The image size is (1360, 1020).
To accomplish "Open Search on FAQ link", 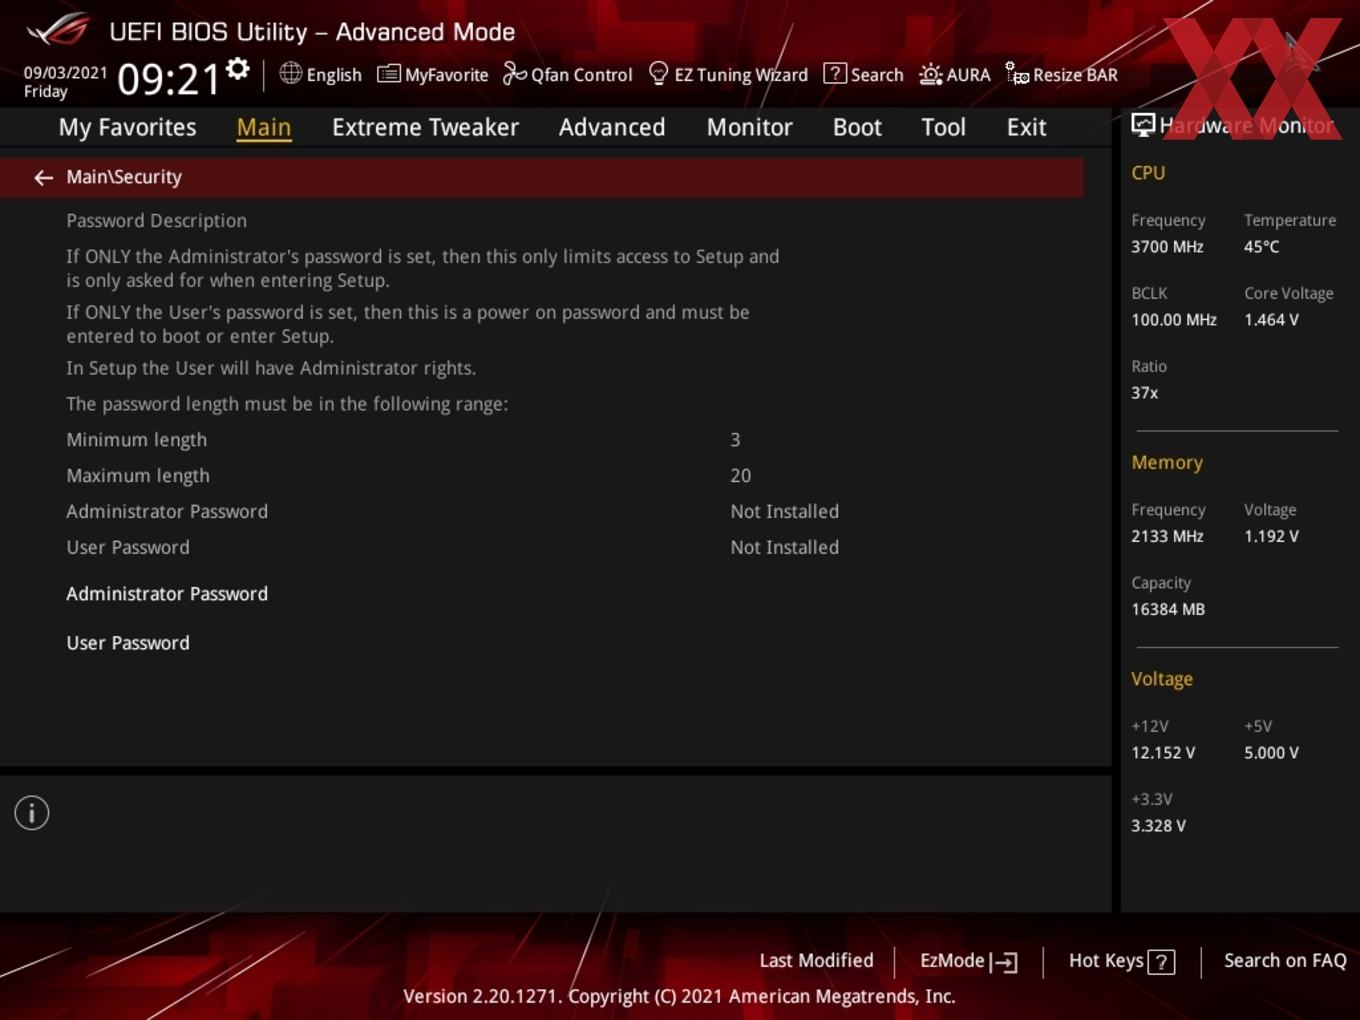I will point(1285,960).
